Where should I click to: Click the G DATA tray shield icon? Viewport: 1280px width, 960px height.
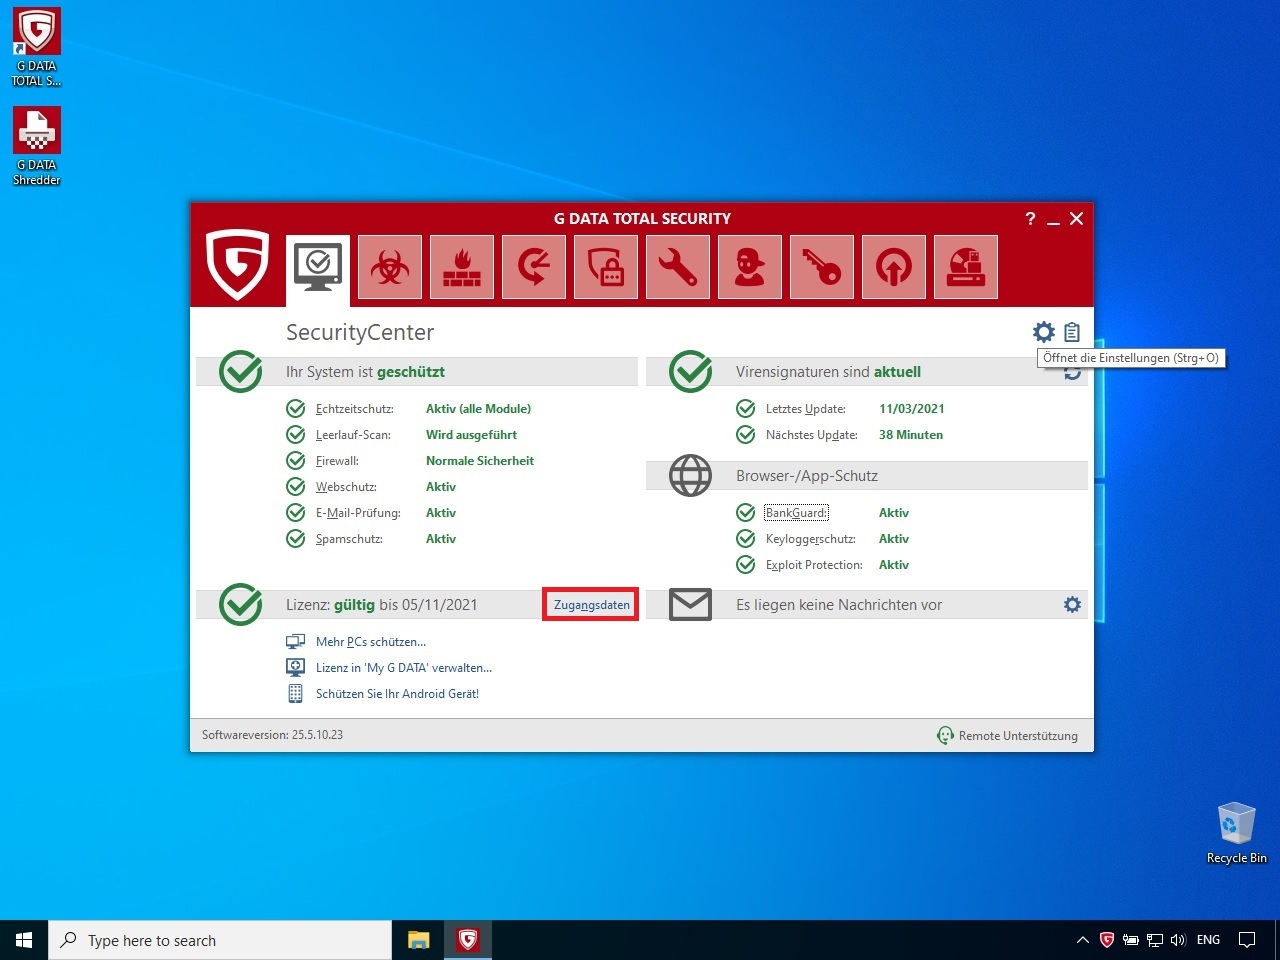tap(1107, 940)
